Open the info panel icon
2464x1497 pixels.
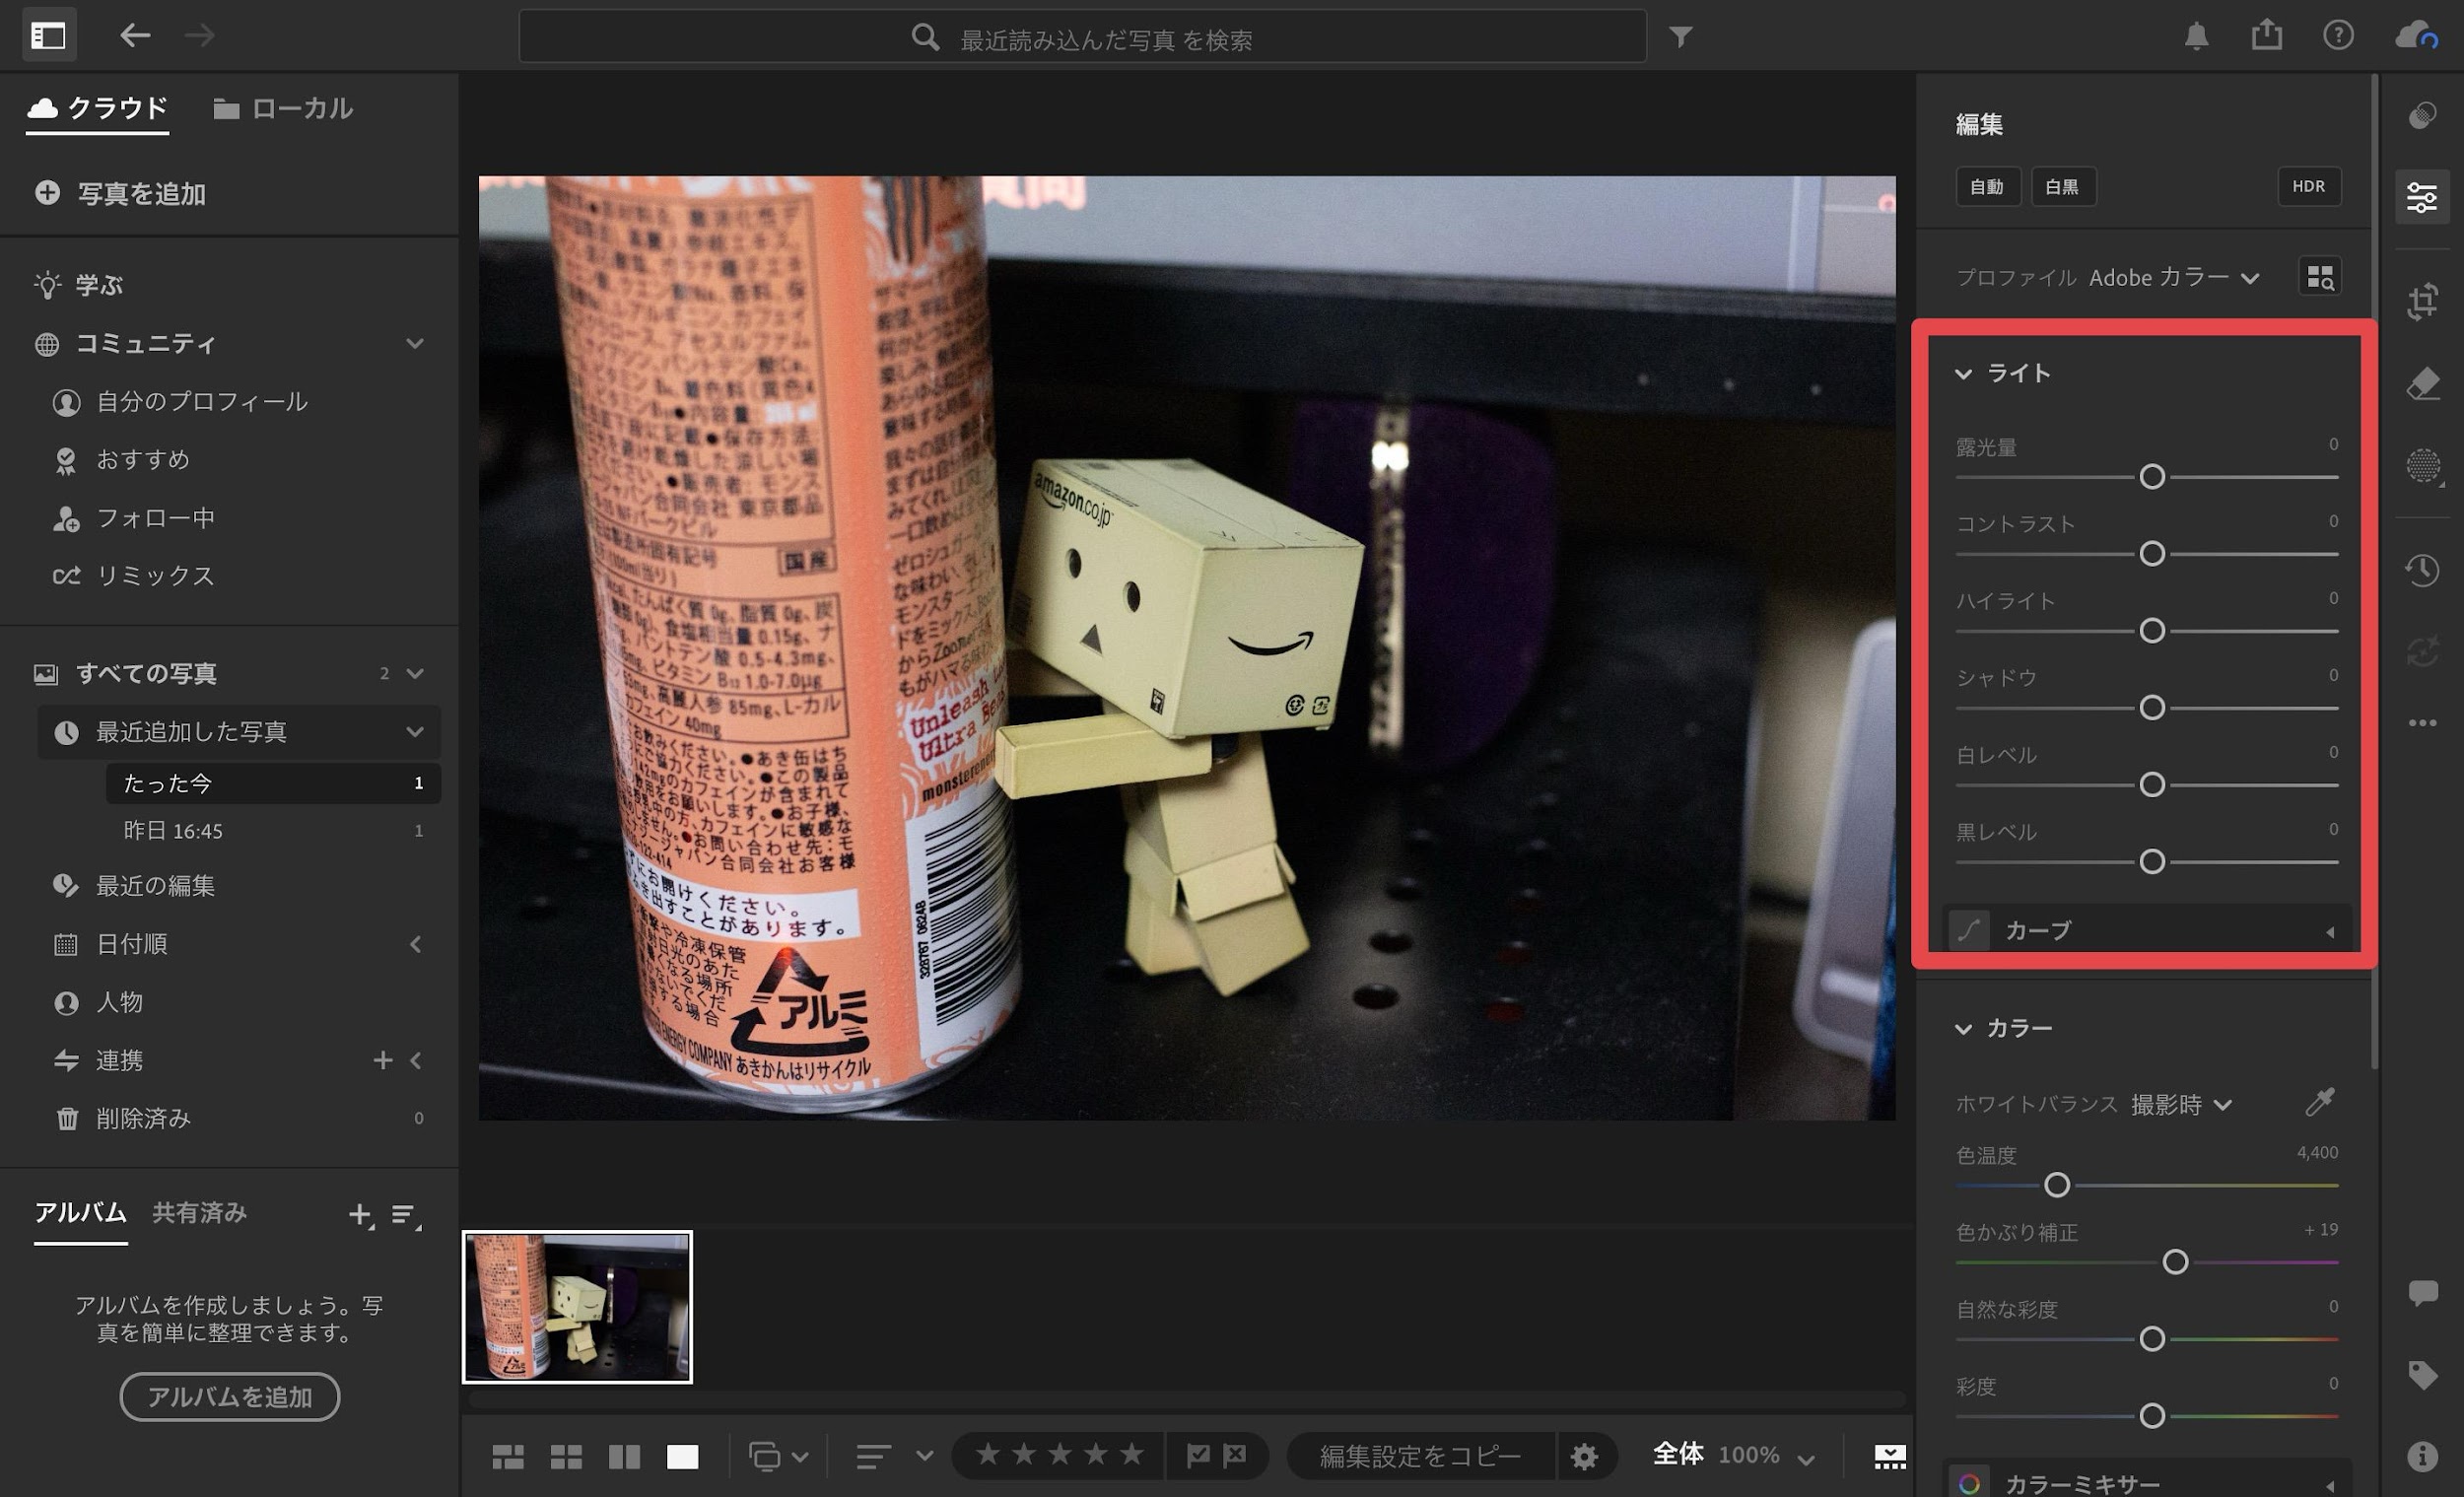click(x=2422, y=1456)
